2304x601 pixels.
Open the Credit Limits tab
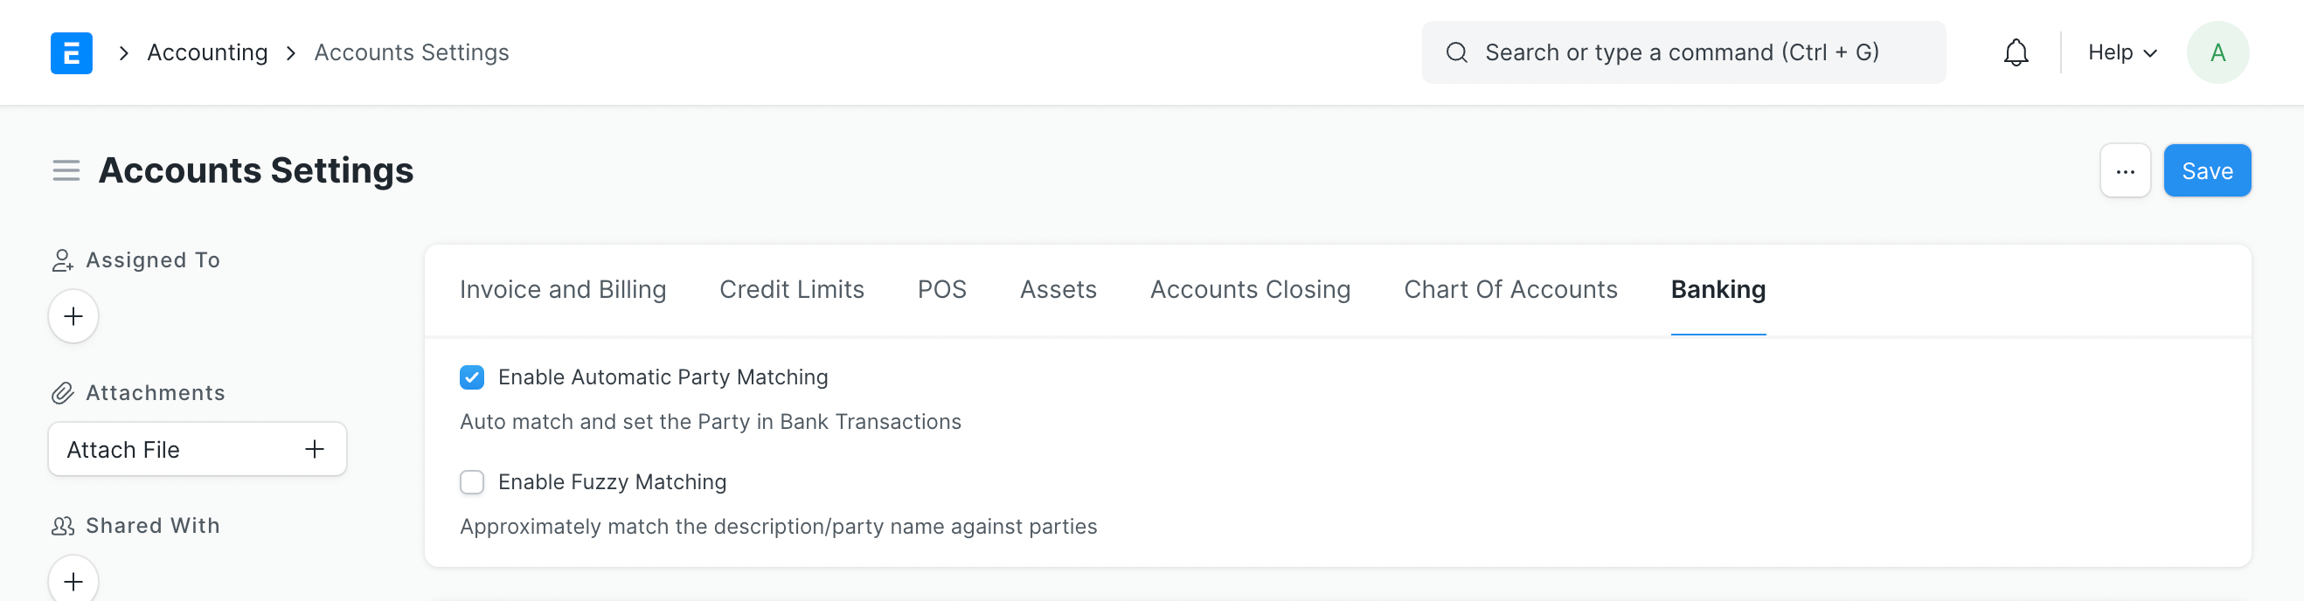(x=792, y=290)
